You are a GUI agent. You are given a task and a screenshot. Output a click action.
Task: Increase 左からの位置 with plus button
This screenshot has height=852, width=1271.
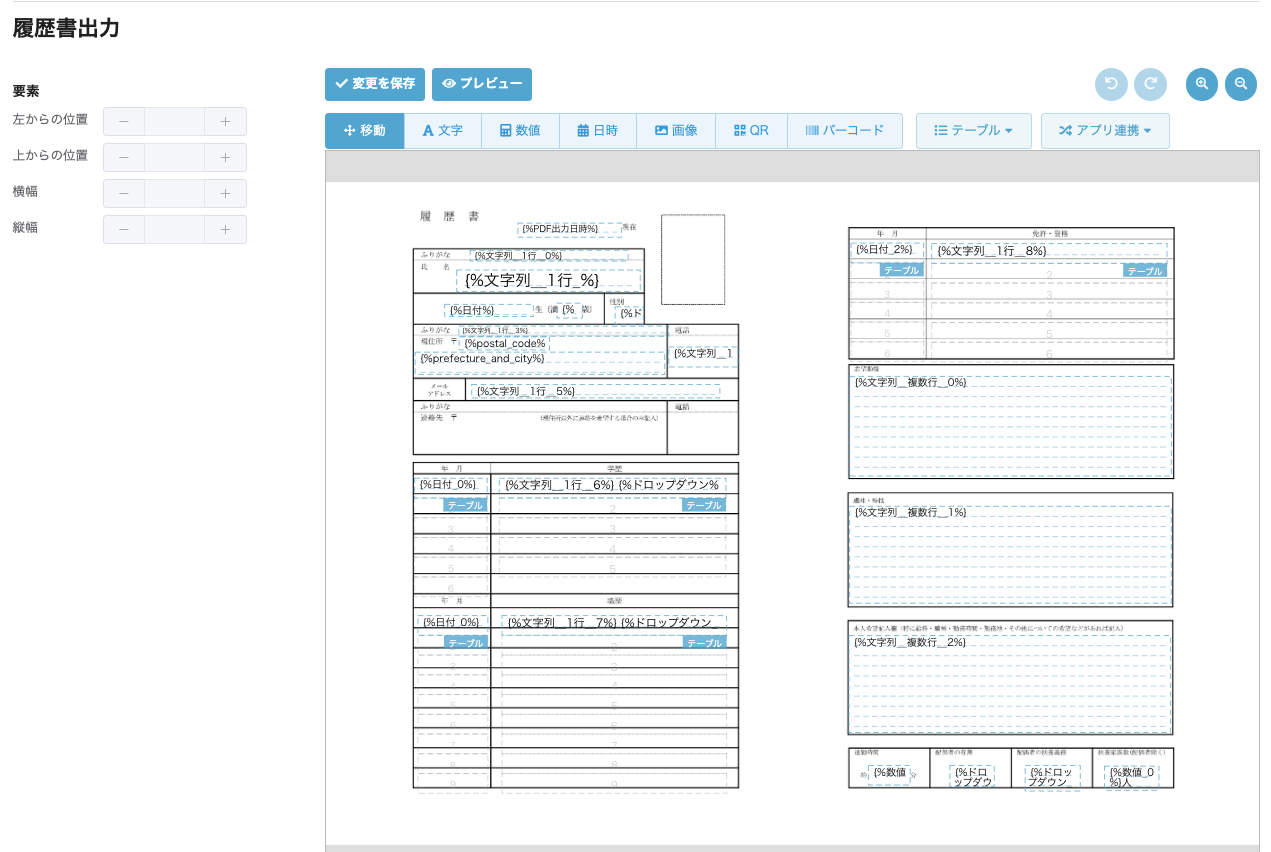225,122
